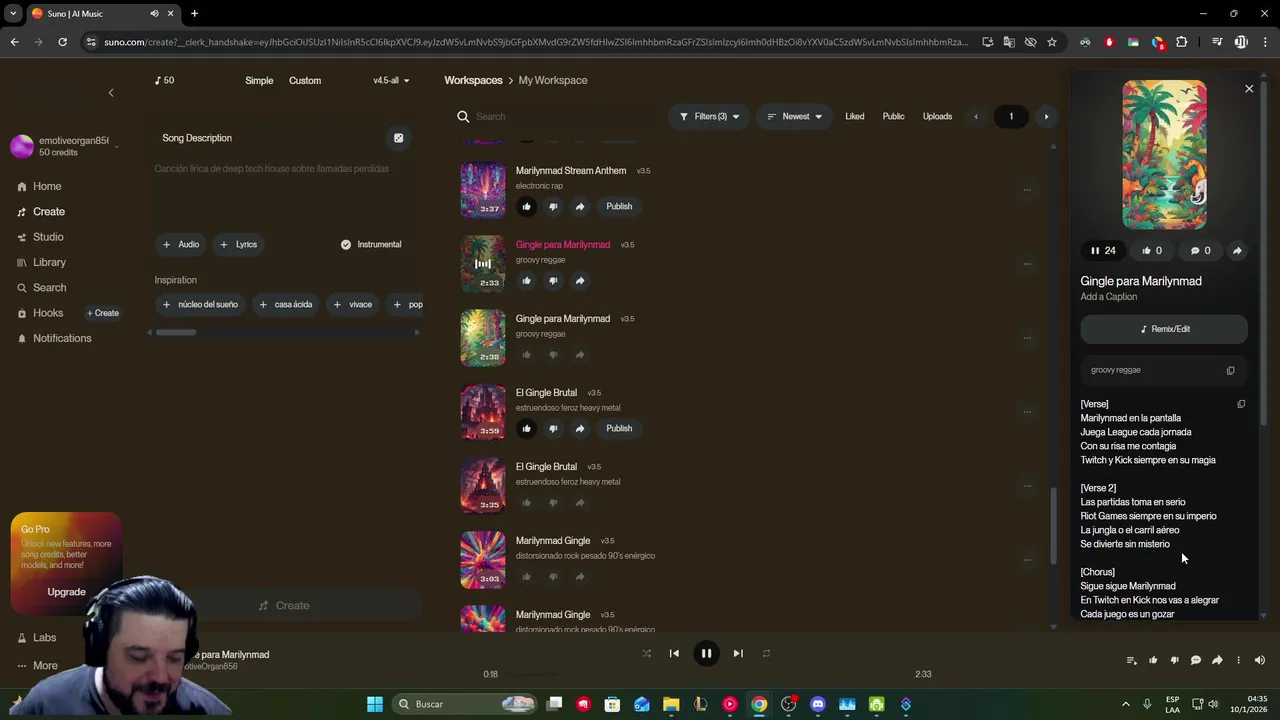
Task: Open thumbnail of Gingle para Marilynmad 2:38
Action: 483,338
